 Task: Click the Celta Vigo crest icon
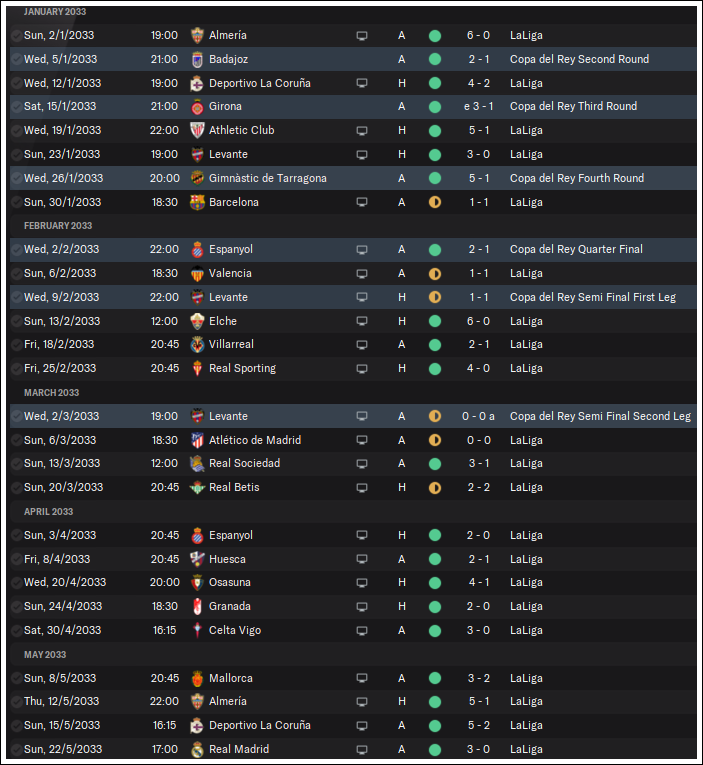coord(197,630)
